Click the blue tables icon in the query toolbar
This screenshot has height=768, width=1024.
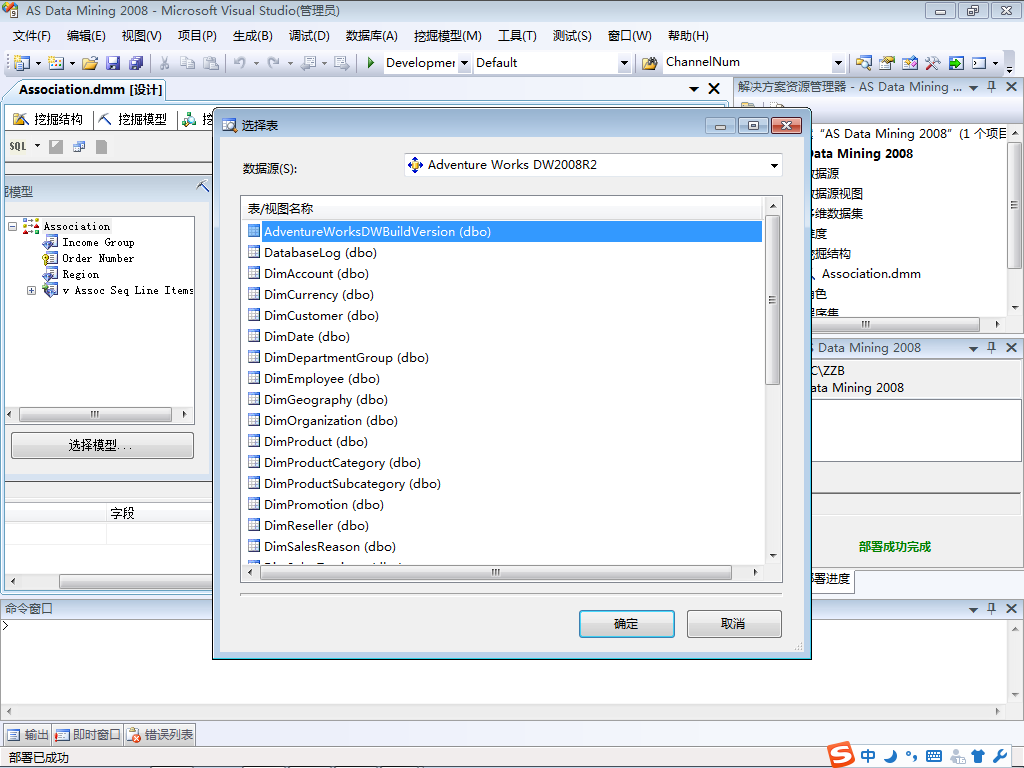(x=79, y=147)
